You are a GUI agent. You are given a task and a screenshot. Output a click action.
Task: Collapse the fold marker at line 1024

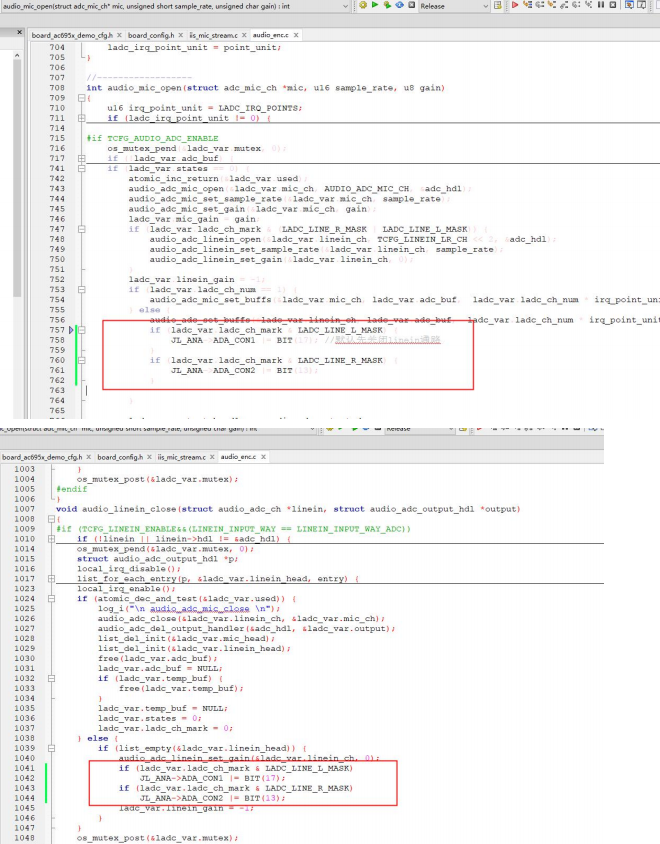pos(51,599)
